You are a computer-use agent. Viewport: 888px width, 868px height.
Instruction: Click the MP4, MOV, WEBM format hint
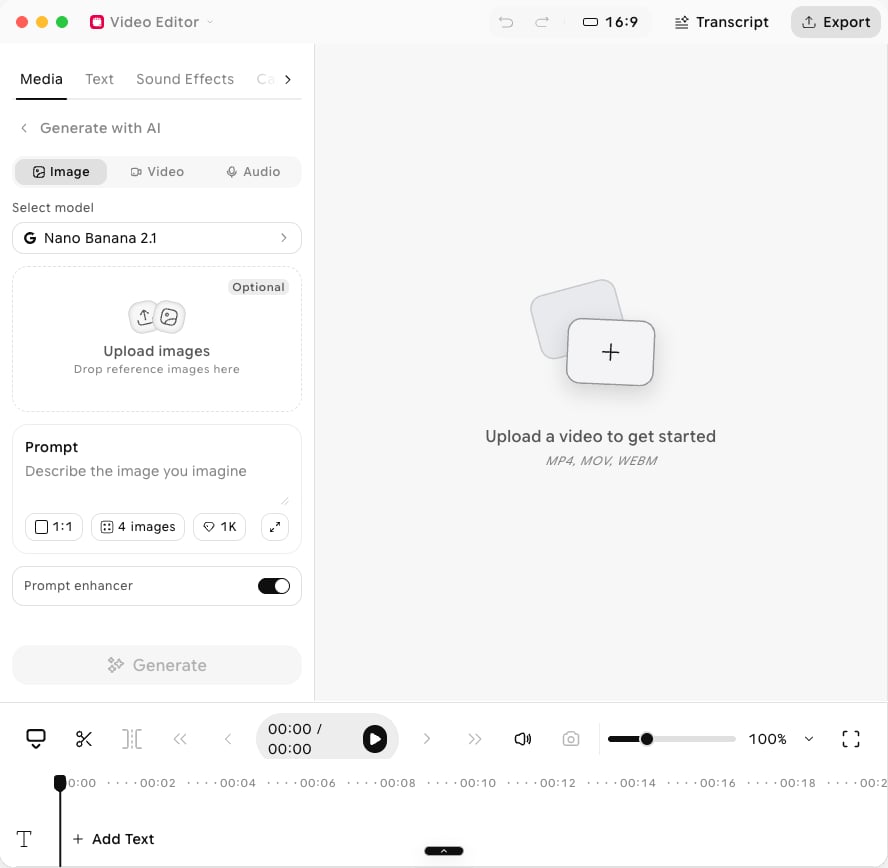tap(601, 461)
